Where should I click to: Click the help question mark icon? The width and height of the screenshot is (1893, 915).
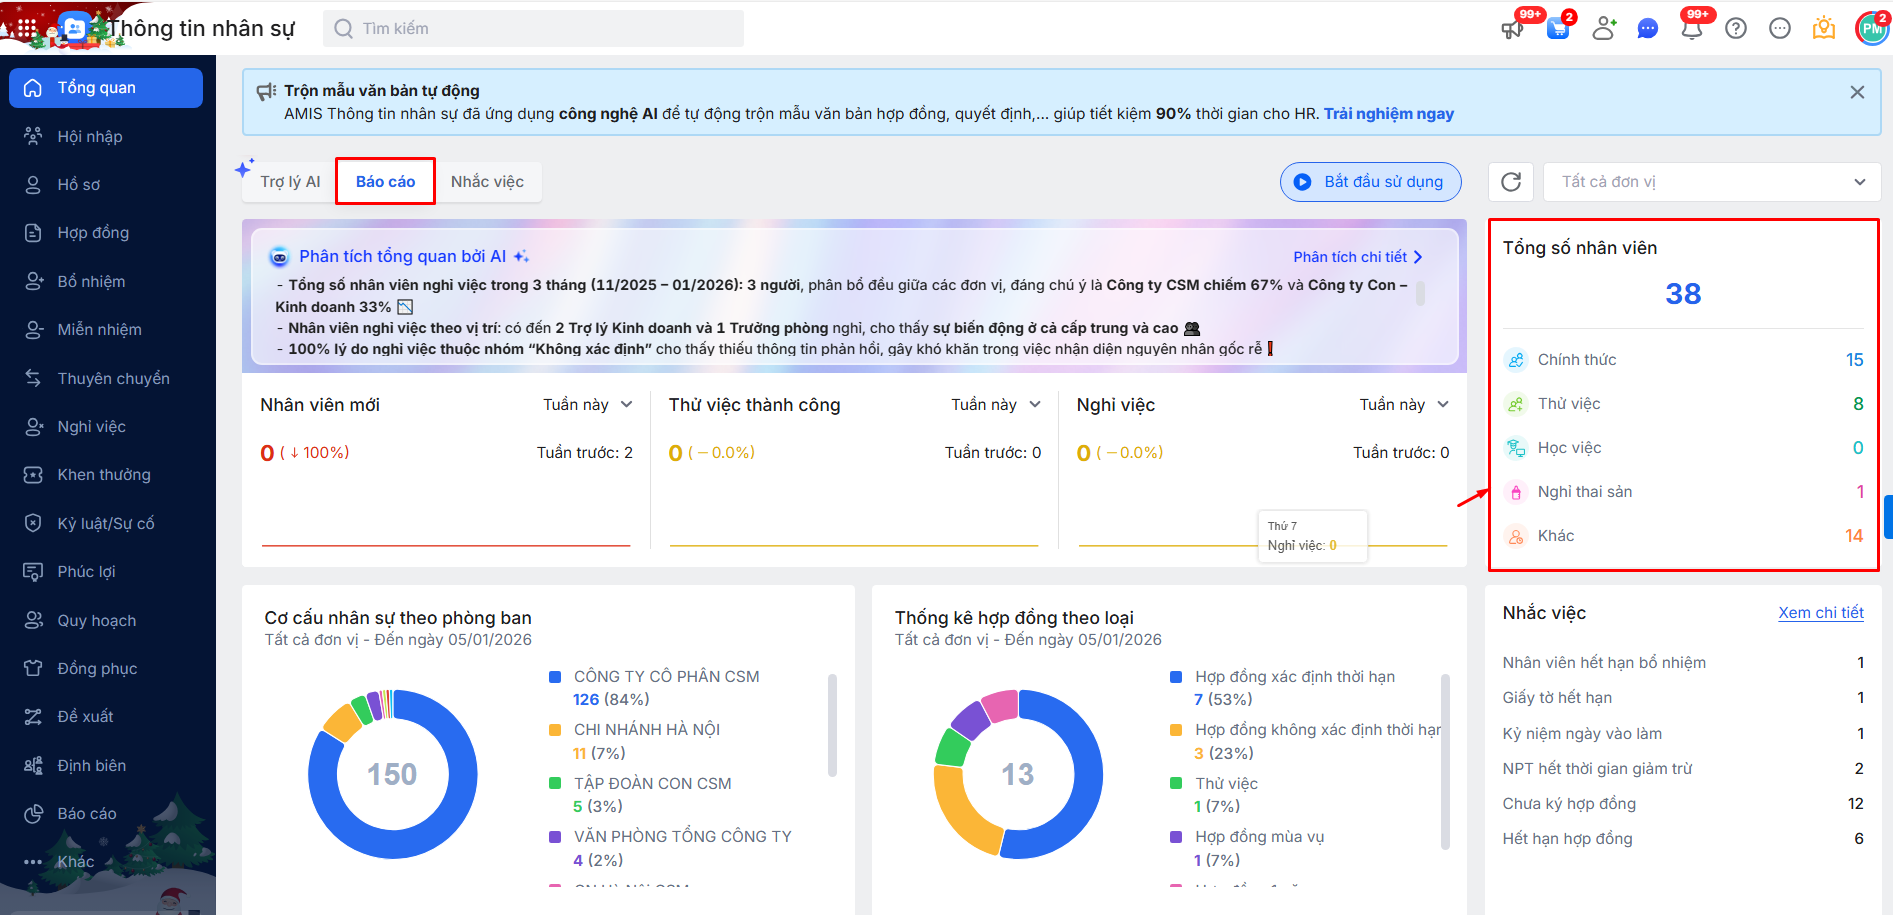(1736, 28)
